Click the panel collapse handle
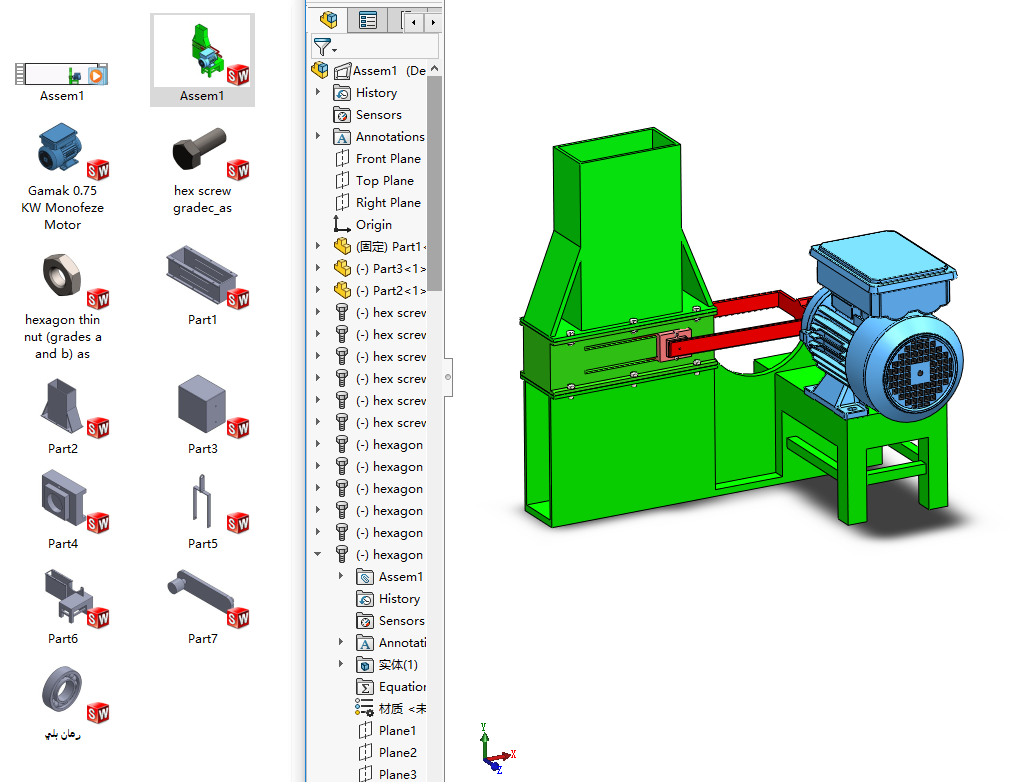Screen dimensions: 1014x782 click(x=448, y=377)
